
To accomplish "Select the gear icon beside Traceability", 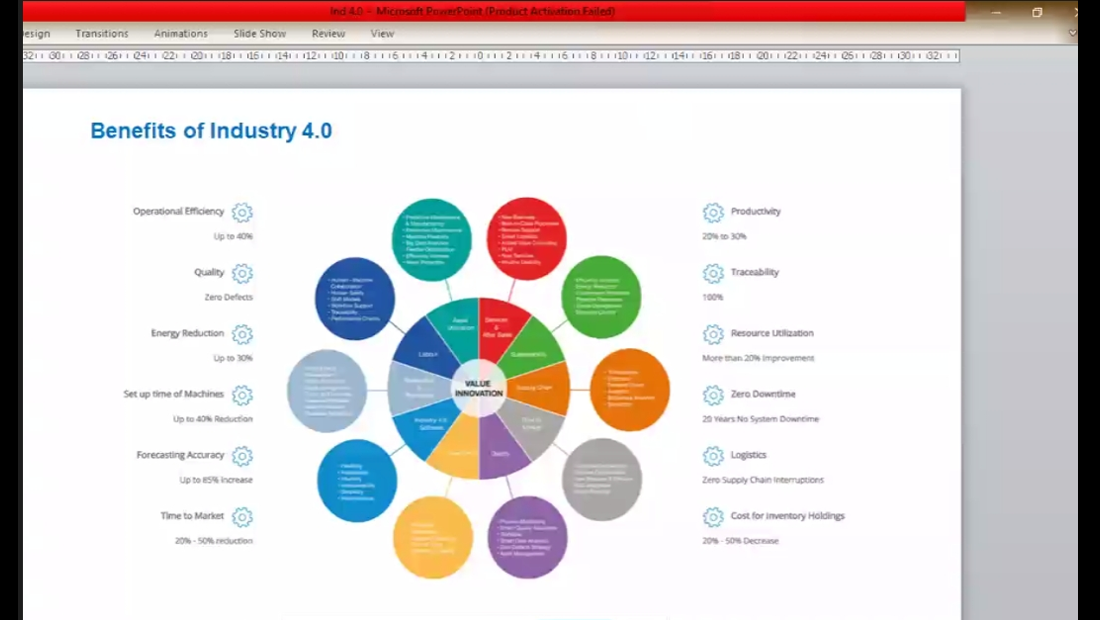I will [x=713, y=273].
